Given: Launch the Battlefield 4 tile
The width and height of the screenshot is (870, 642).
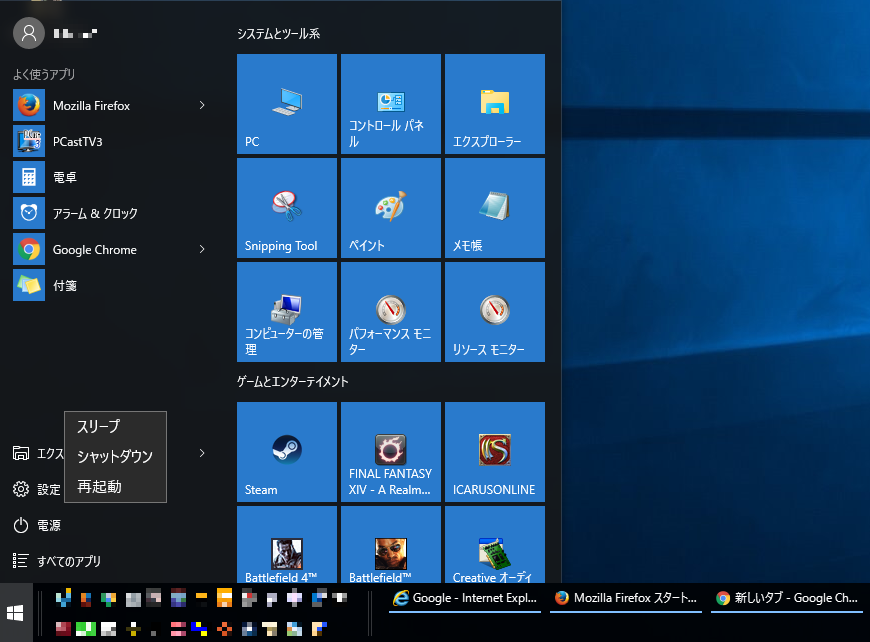Looking at the screenshot, I should (x=287, y=544).
